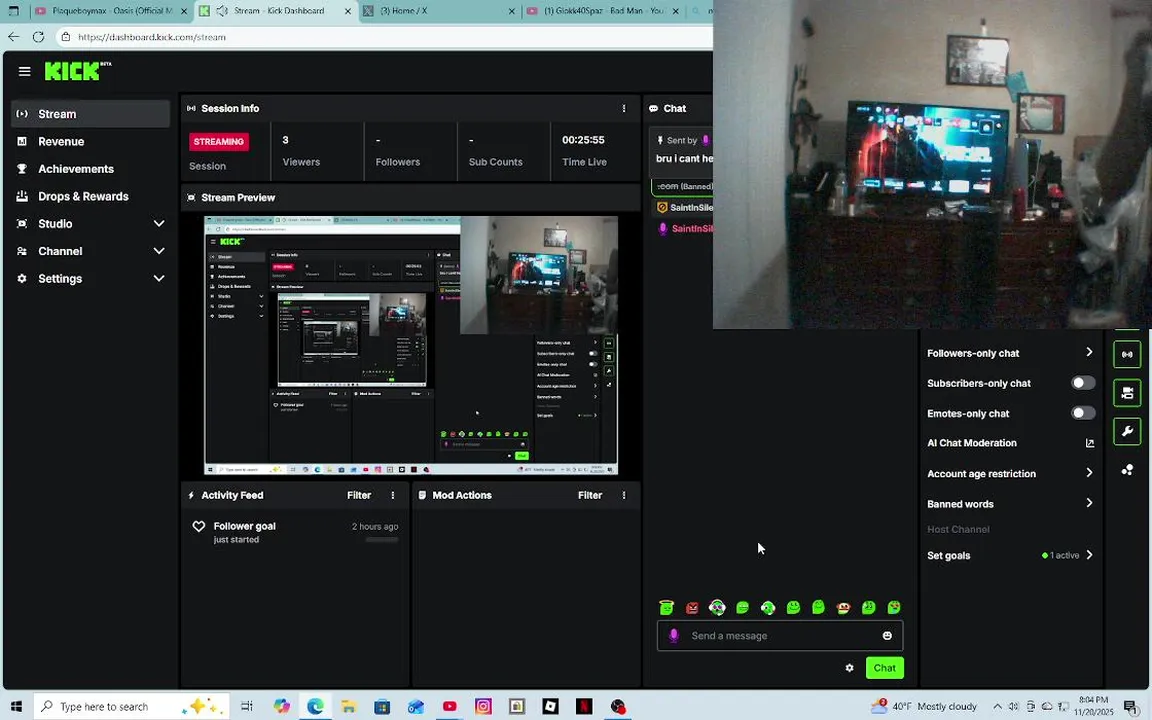Click the 00:25:55 Time Live value
Viewport: 1152px width, 720px height.
pos(583,140)
